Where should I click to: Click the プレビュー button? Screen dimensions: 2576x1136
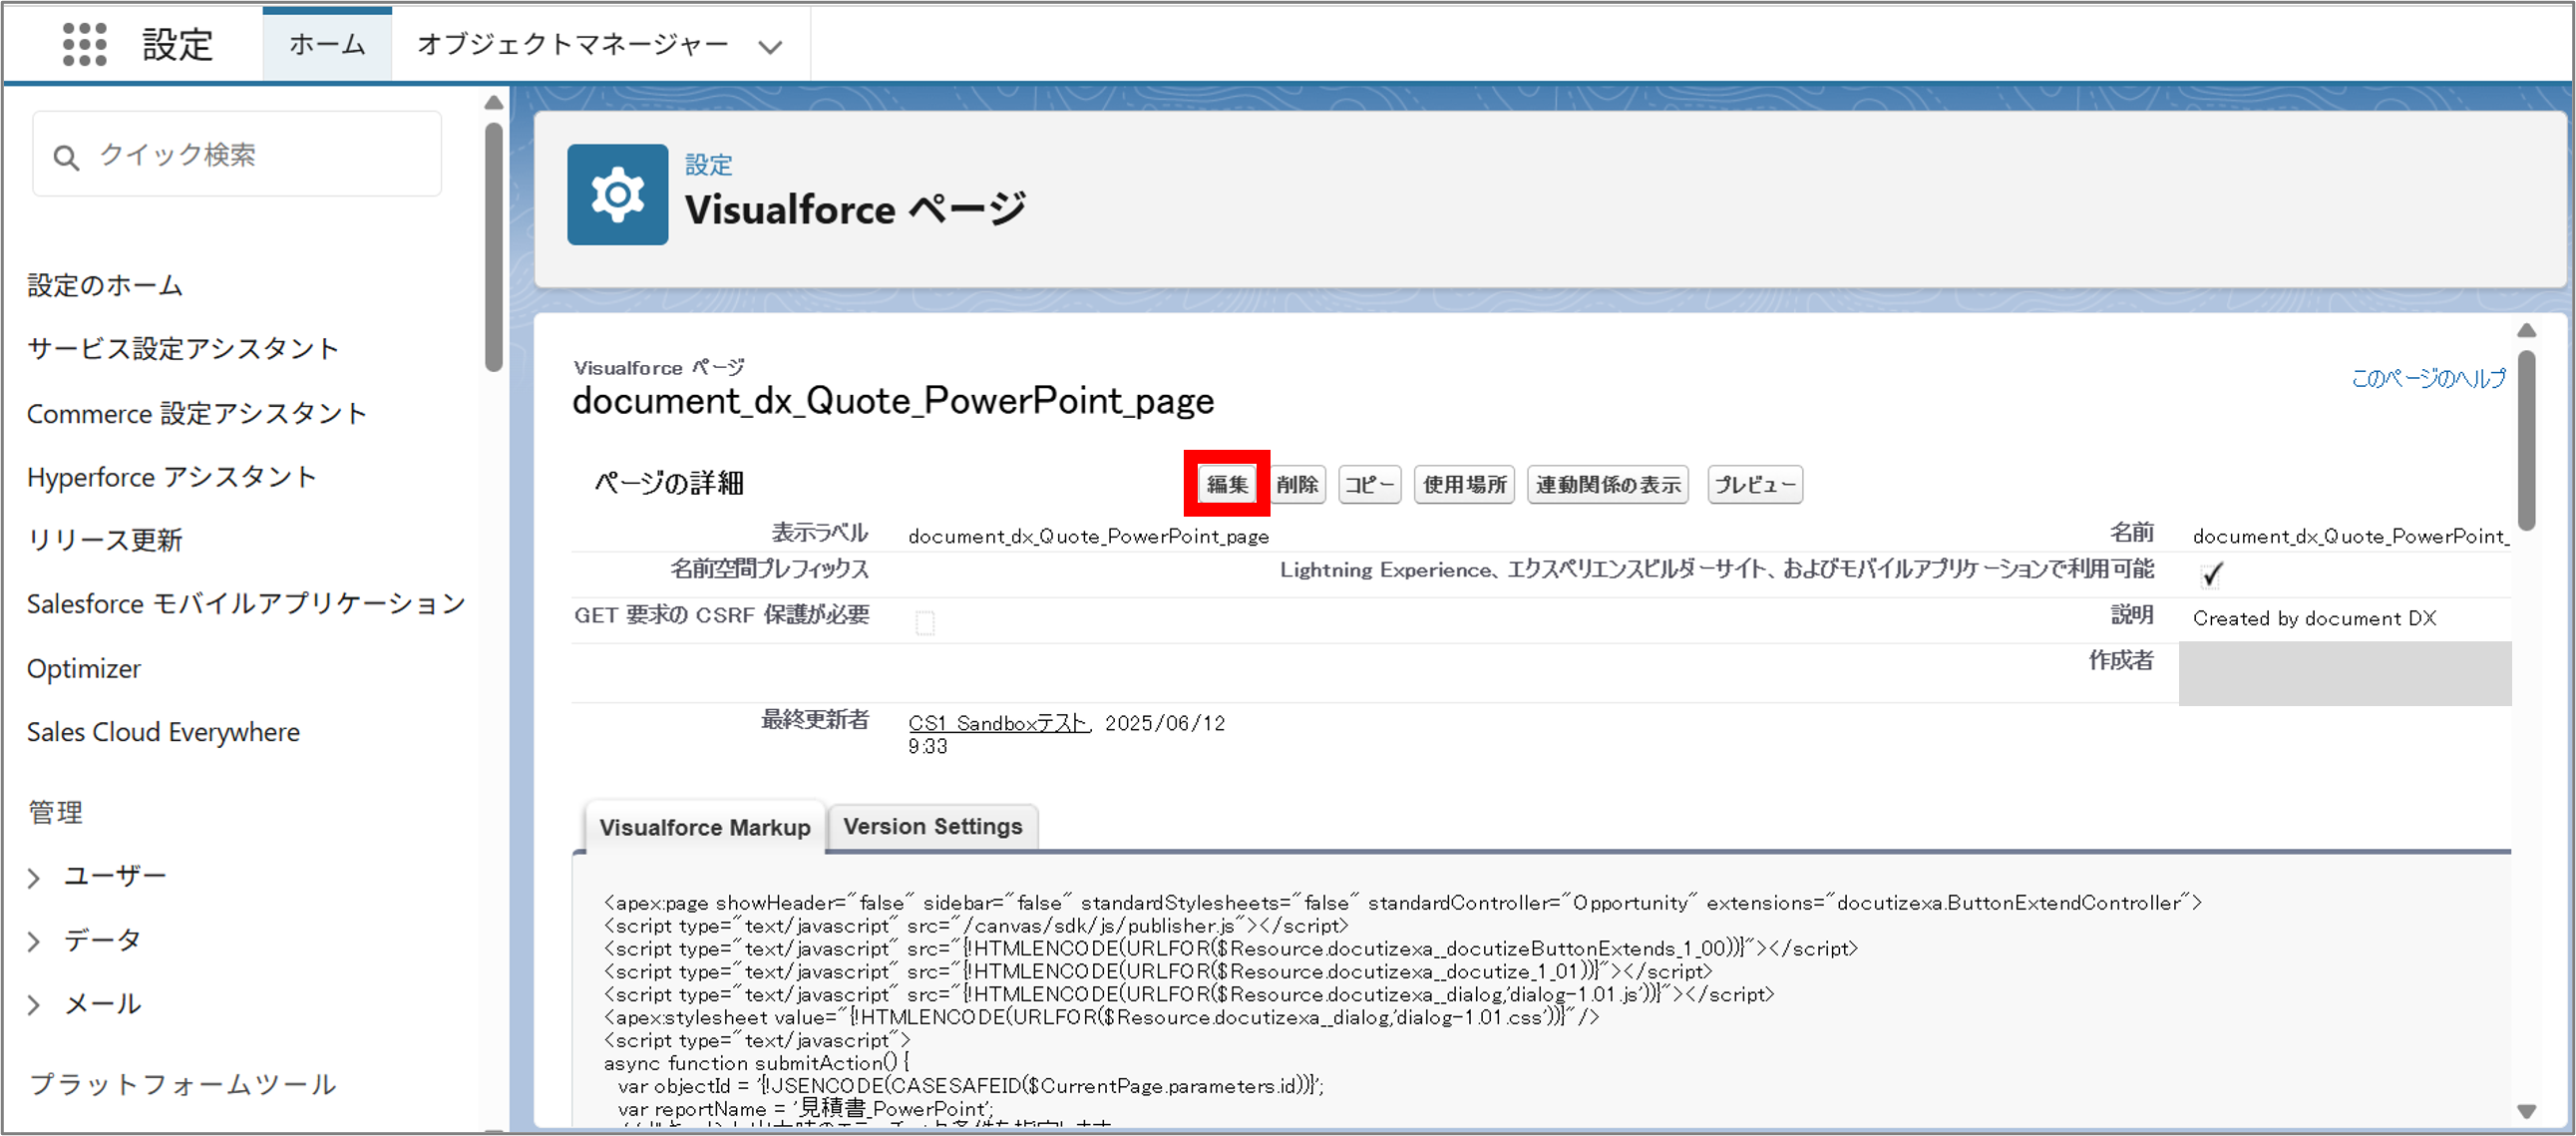(x=1754, y=484)
